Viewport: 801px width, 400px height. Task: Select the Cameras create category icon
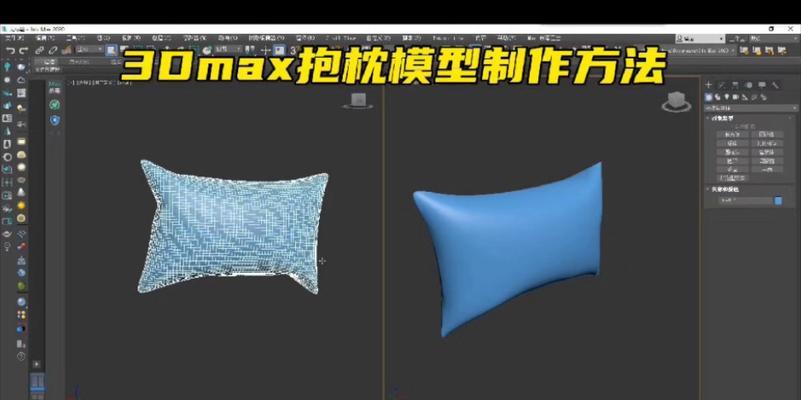click(x=735, y=97)
